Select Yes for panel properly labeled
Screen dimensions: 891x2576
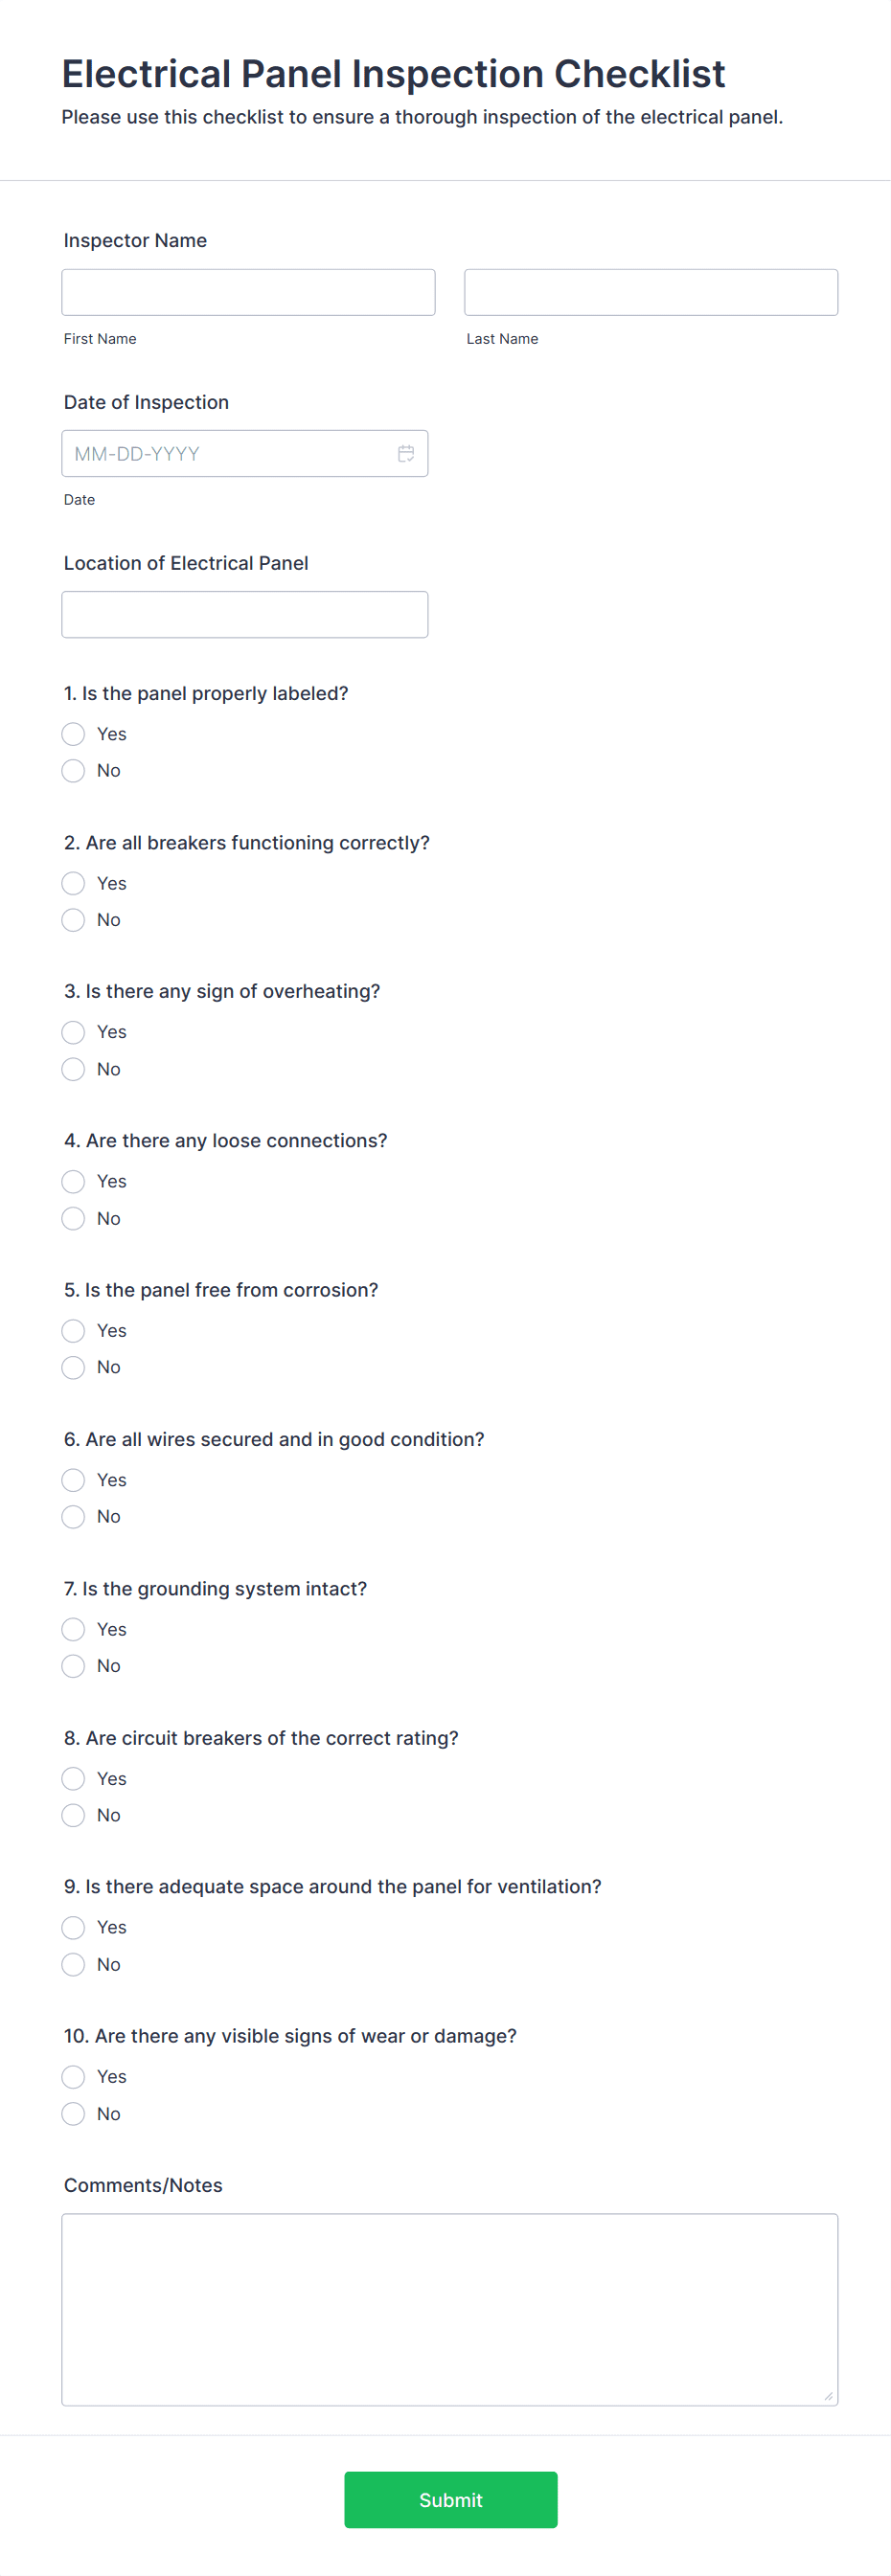point(72,733)
